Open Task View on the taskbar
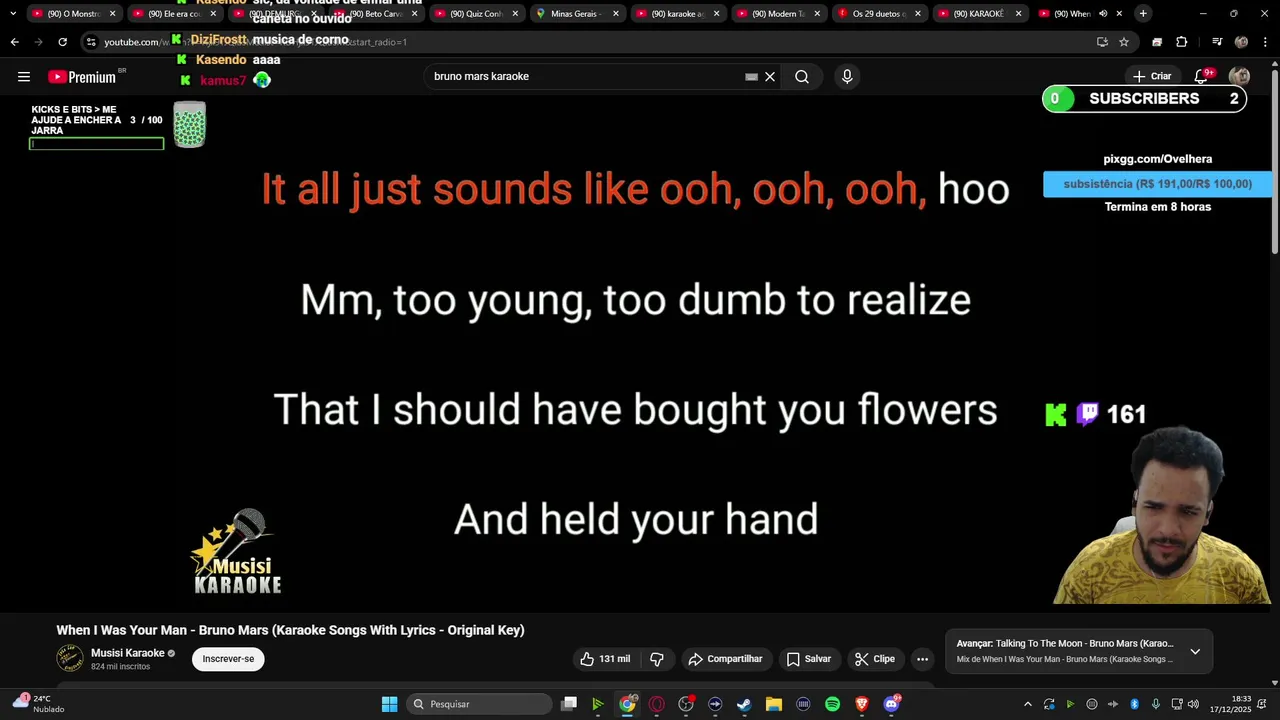Image resolution: width=1280 pixels, height=720 pixels. (569, 704)
